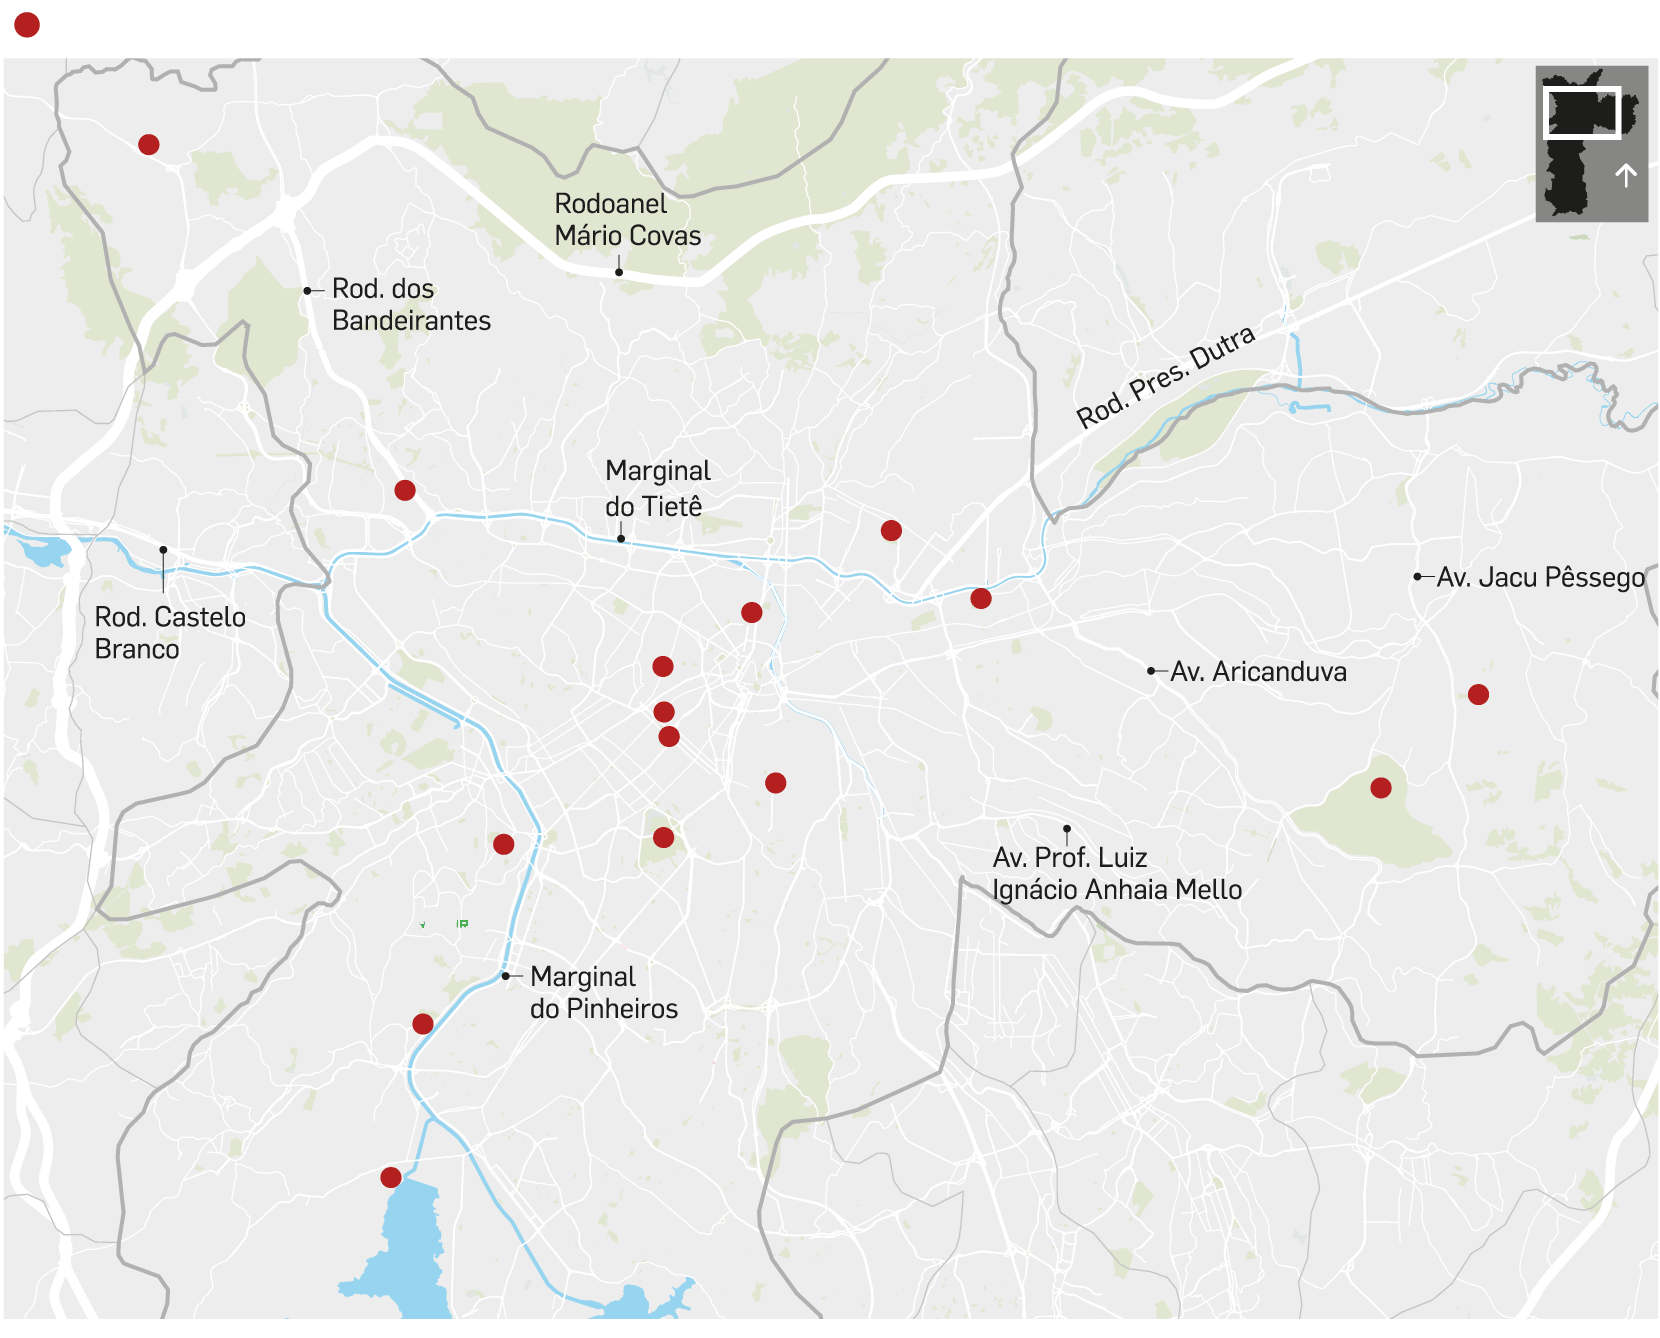Click the red marker inside the large eastern green park

pyautogui.click(x=1381, y=788)
